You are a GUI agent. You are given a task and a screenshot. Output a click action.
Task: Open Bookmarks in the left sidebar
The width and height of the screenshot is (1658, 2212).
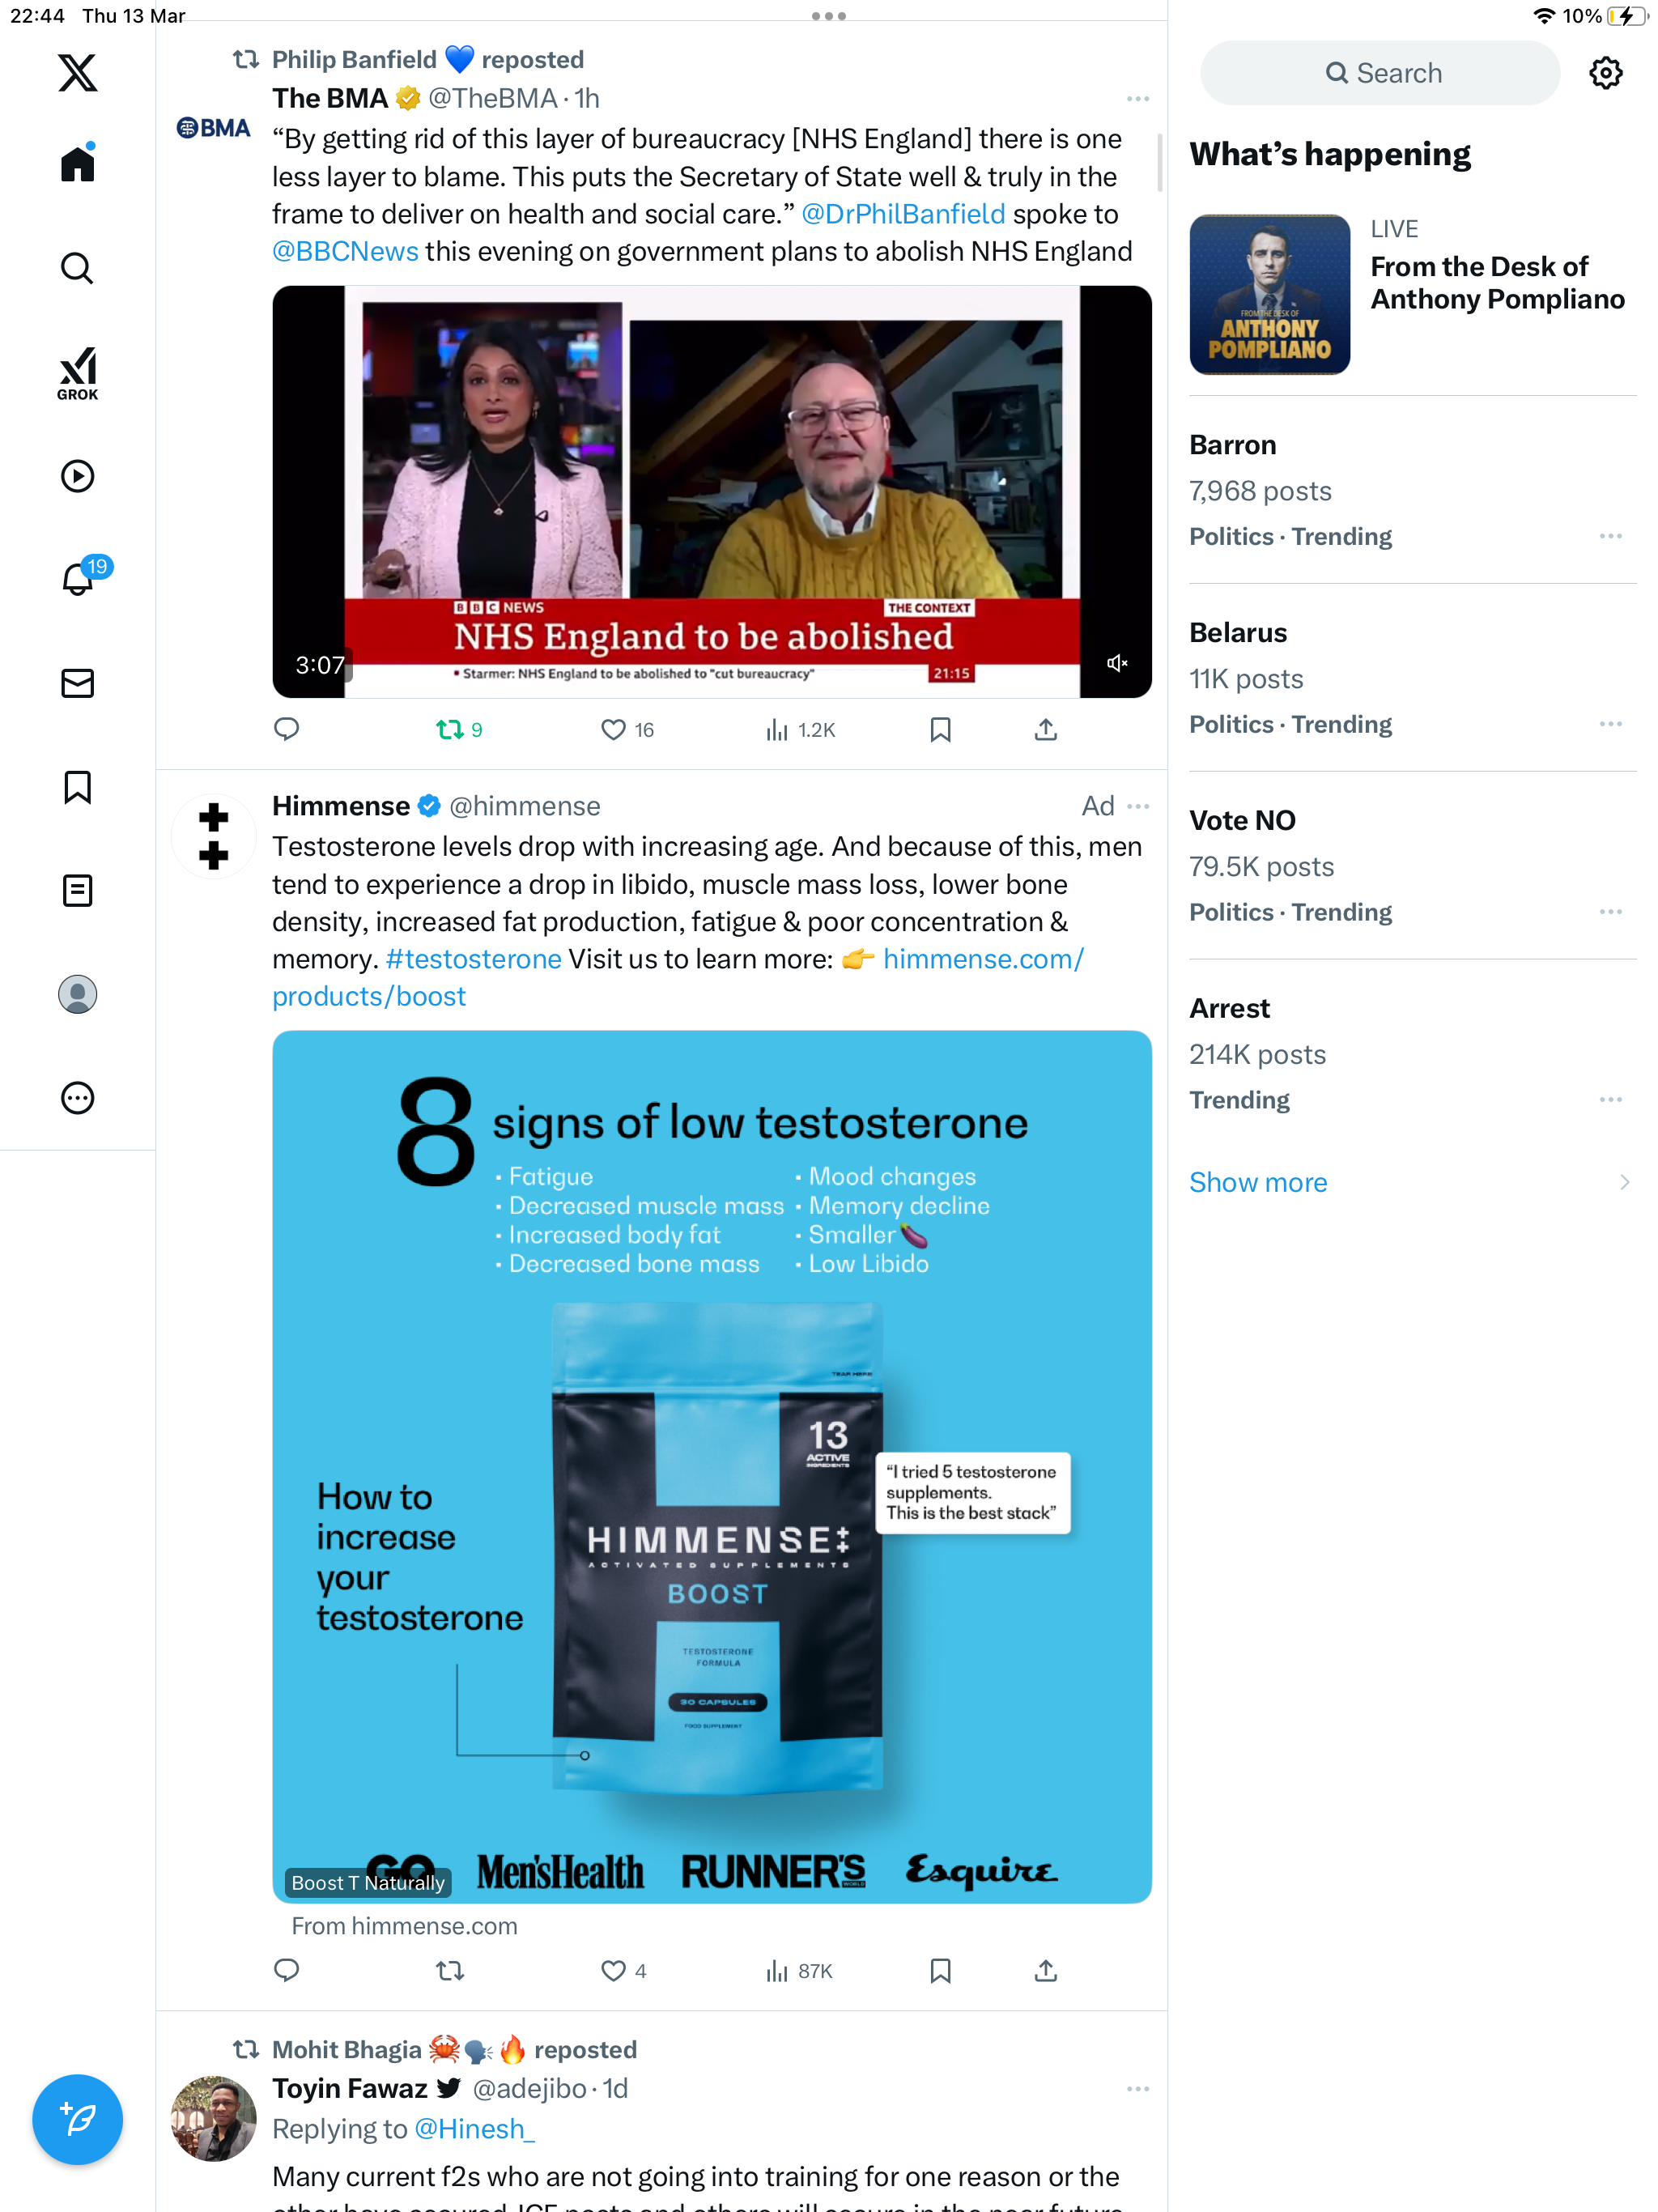click(77, 787)
